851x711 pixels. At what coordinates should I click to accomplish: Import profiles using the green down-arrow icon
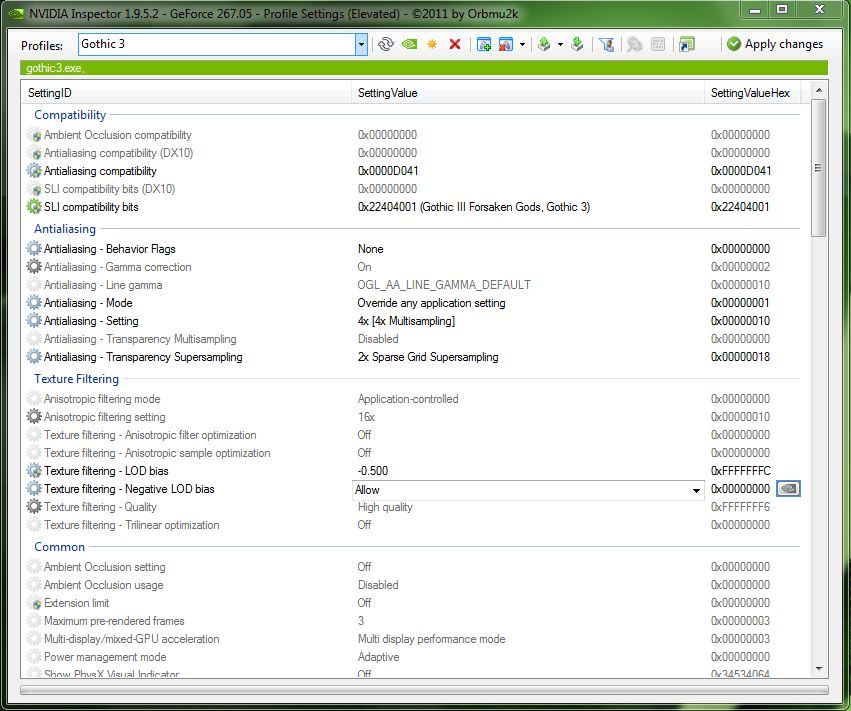pos(577,44)
